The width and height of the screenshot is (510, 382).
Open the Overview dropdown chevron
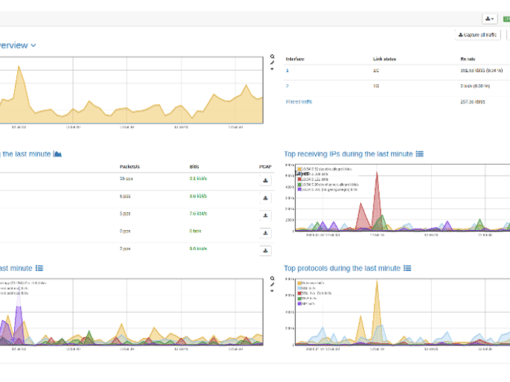tap(33, 46)
